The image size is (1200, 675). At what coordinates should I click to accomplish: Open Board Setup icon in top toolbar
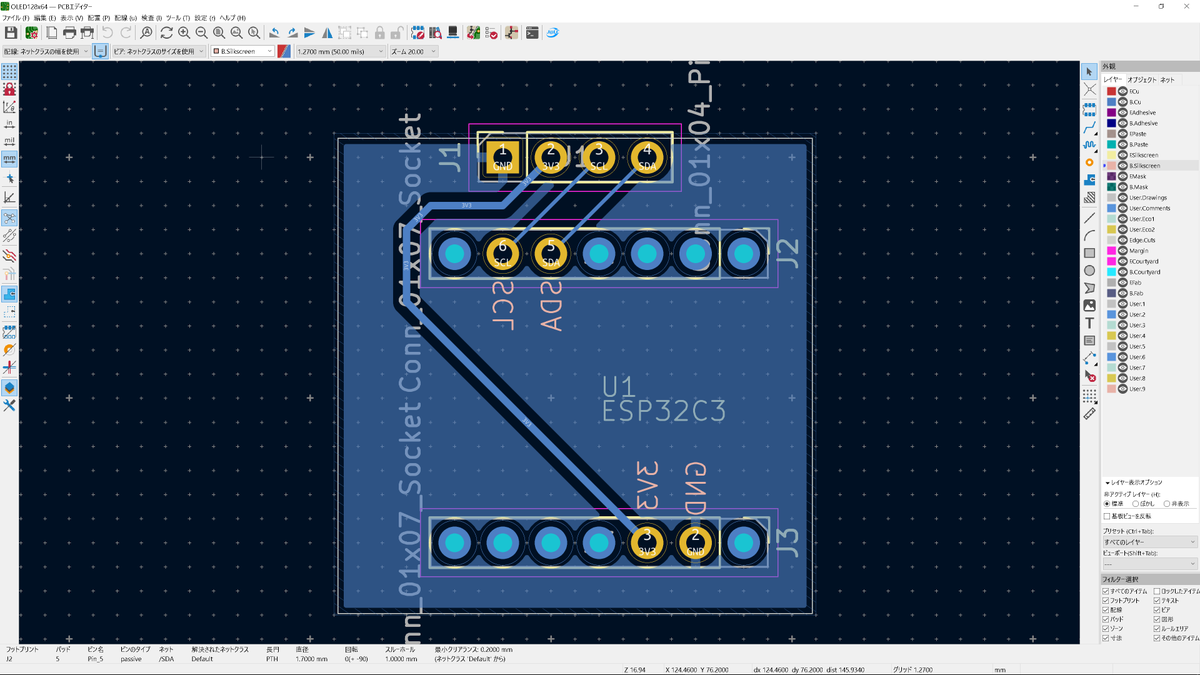pyautogui.click(x=31, y=33)
